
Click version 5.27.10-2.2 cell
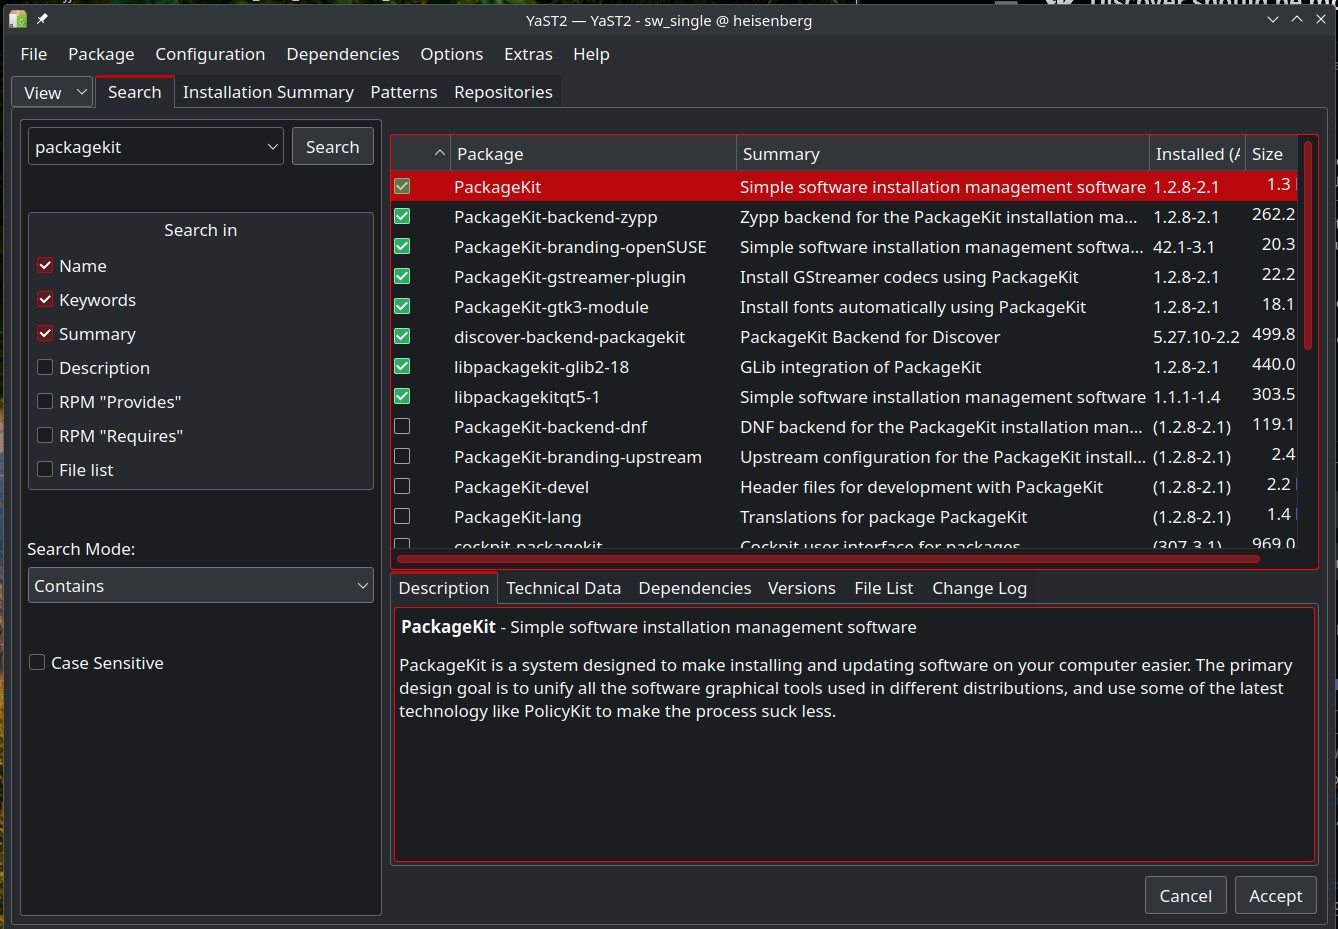pyautogui.click(x=1196, y=337)
